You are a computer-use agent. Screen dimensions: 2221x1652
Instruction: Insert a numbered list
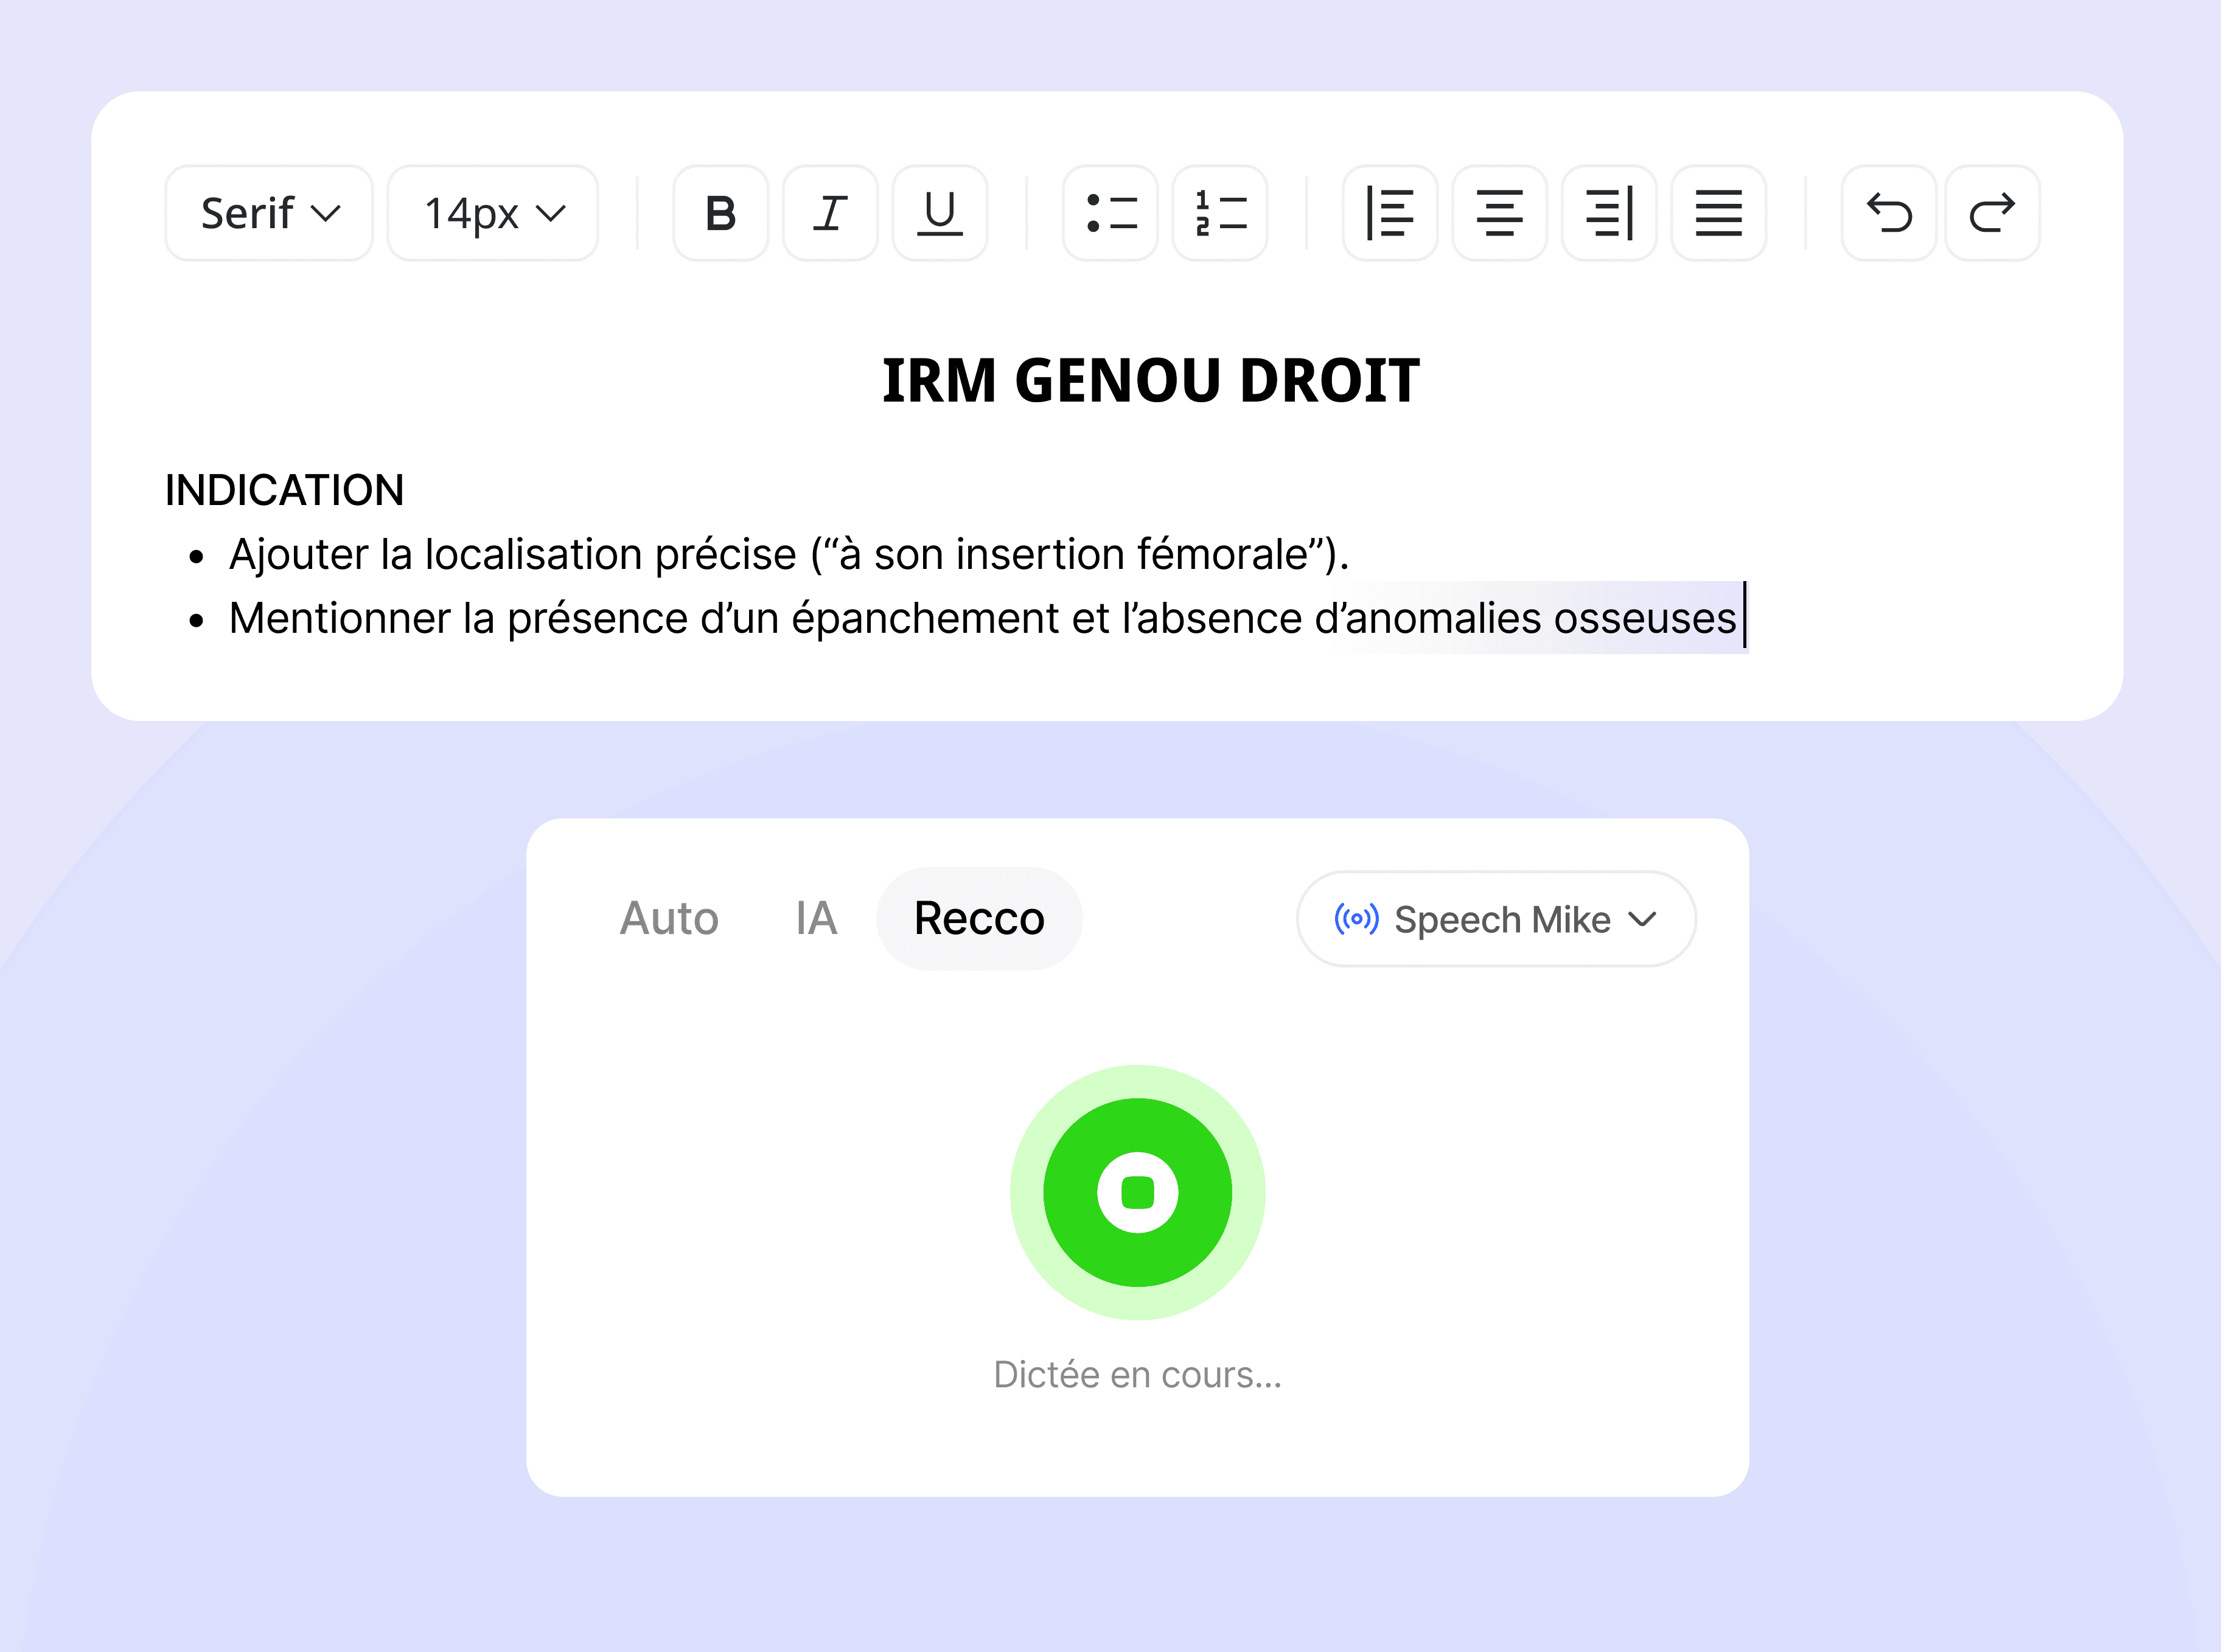[1220, 213]
